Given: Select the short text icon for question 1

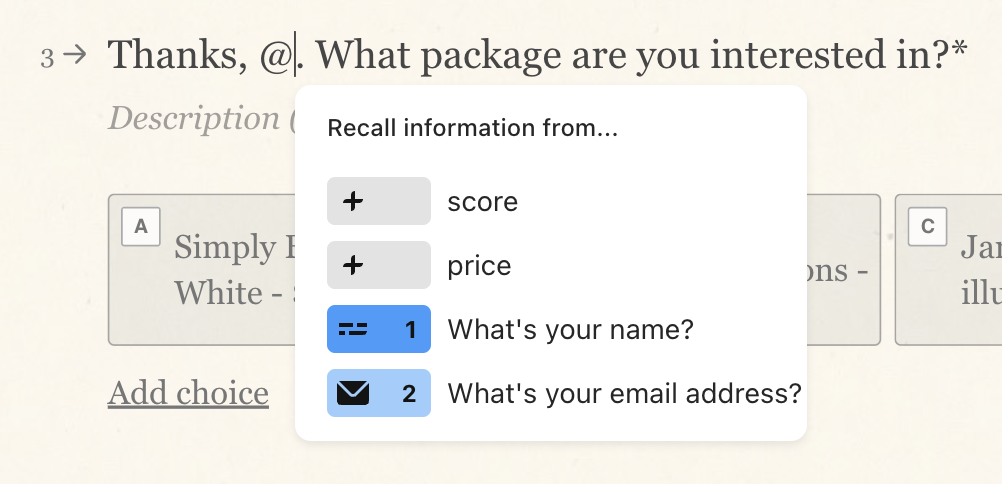Looking at the screenshot, I should [353, 329].
